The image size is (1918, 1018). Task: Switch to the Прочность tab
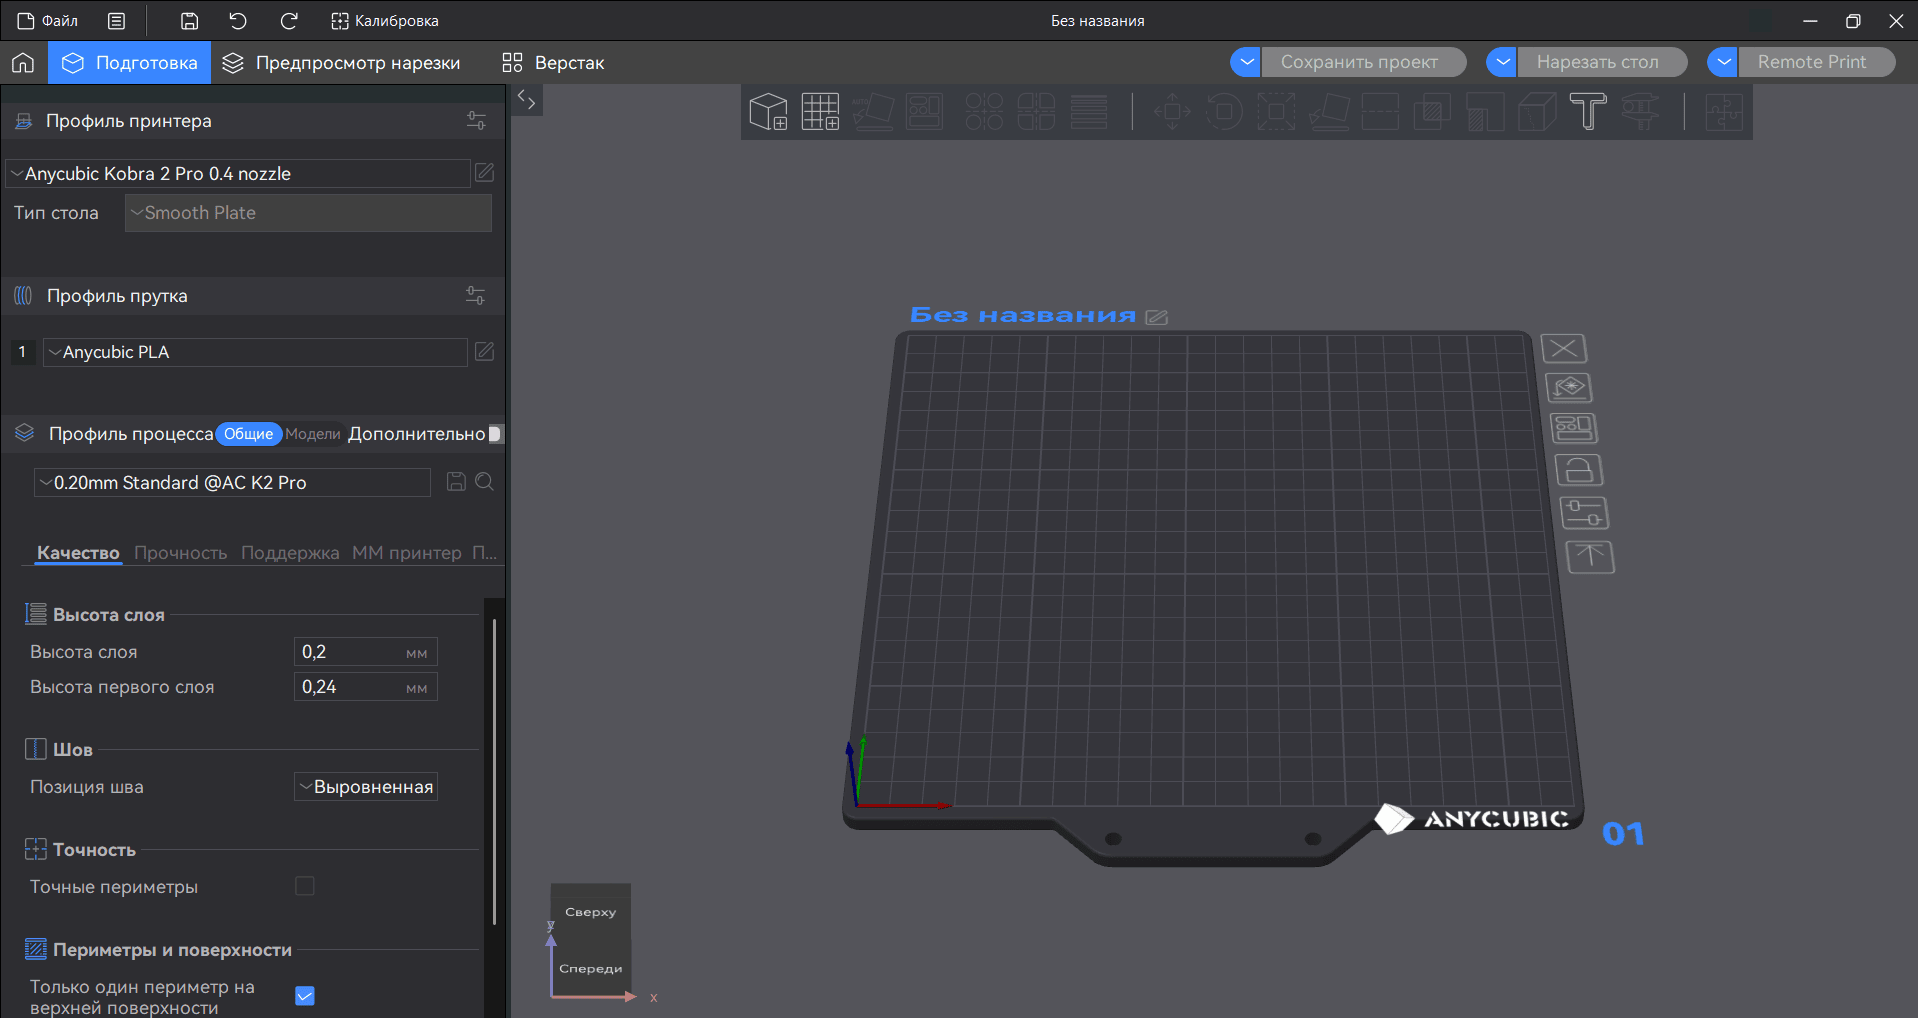180,553
